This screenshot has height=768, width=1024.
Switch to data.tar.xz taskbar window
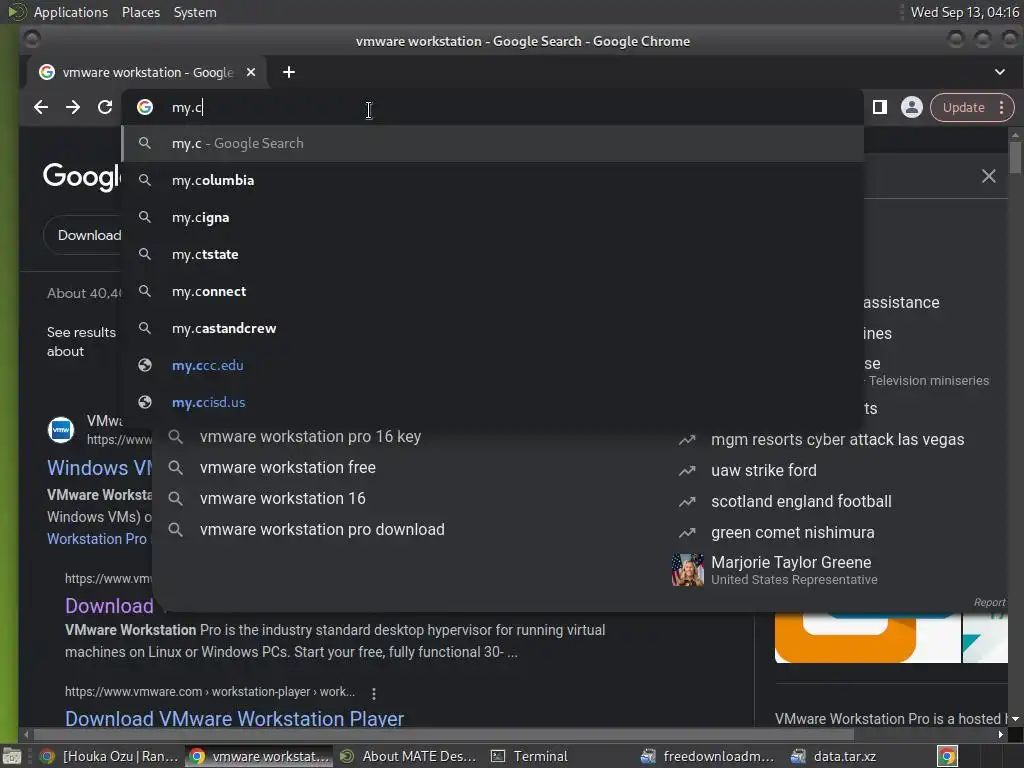[836, 756]
